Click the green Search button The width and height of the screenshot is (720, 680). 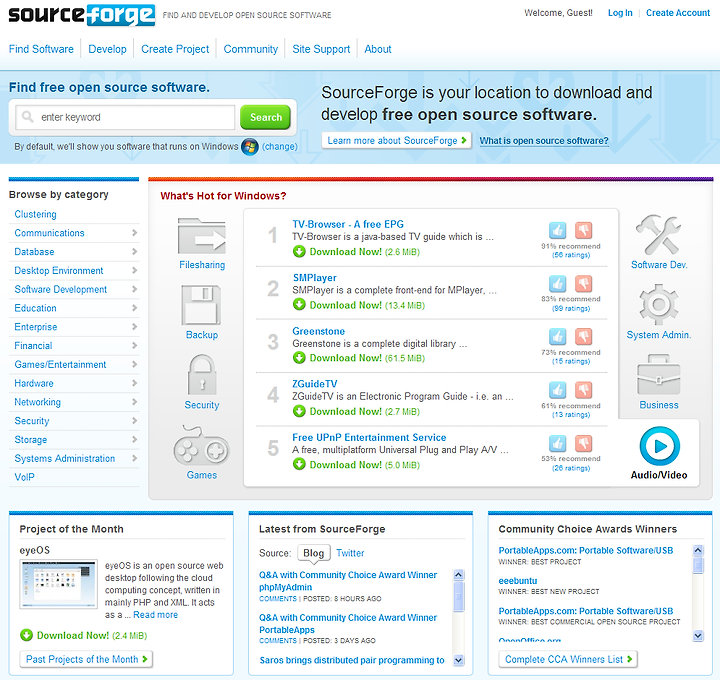(265, 117)
